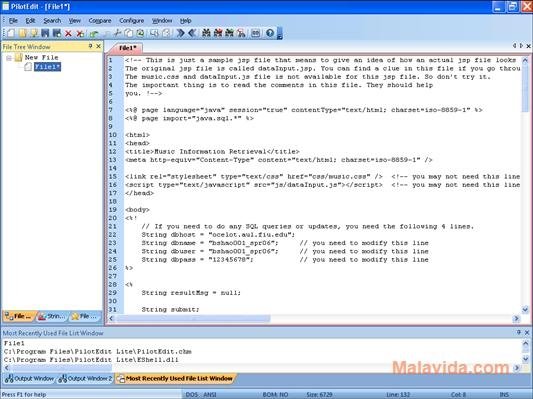Collapse the New File tree node
Screen dimensions: 533x399
(9, 58)
